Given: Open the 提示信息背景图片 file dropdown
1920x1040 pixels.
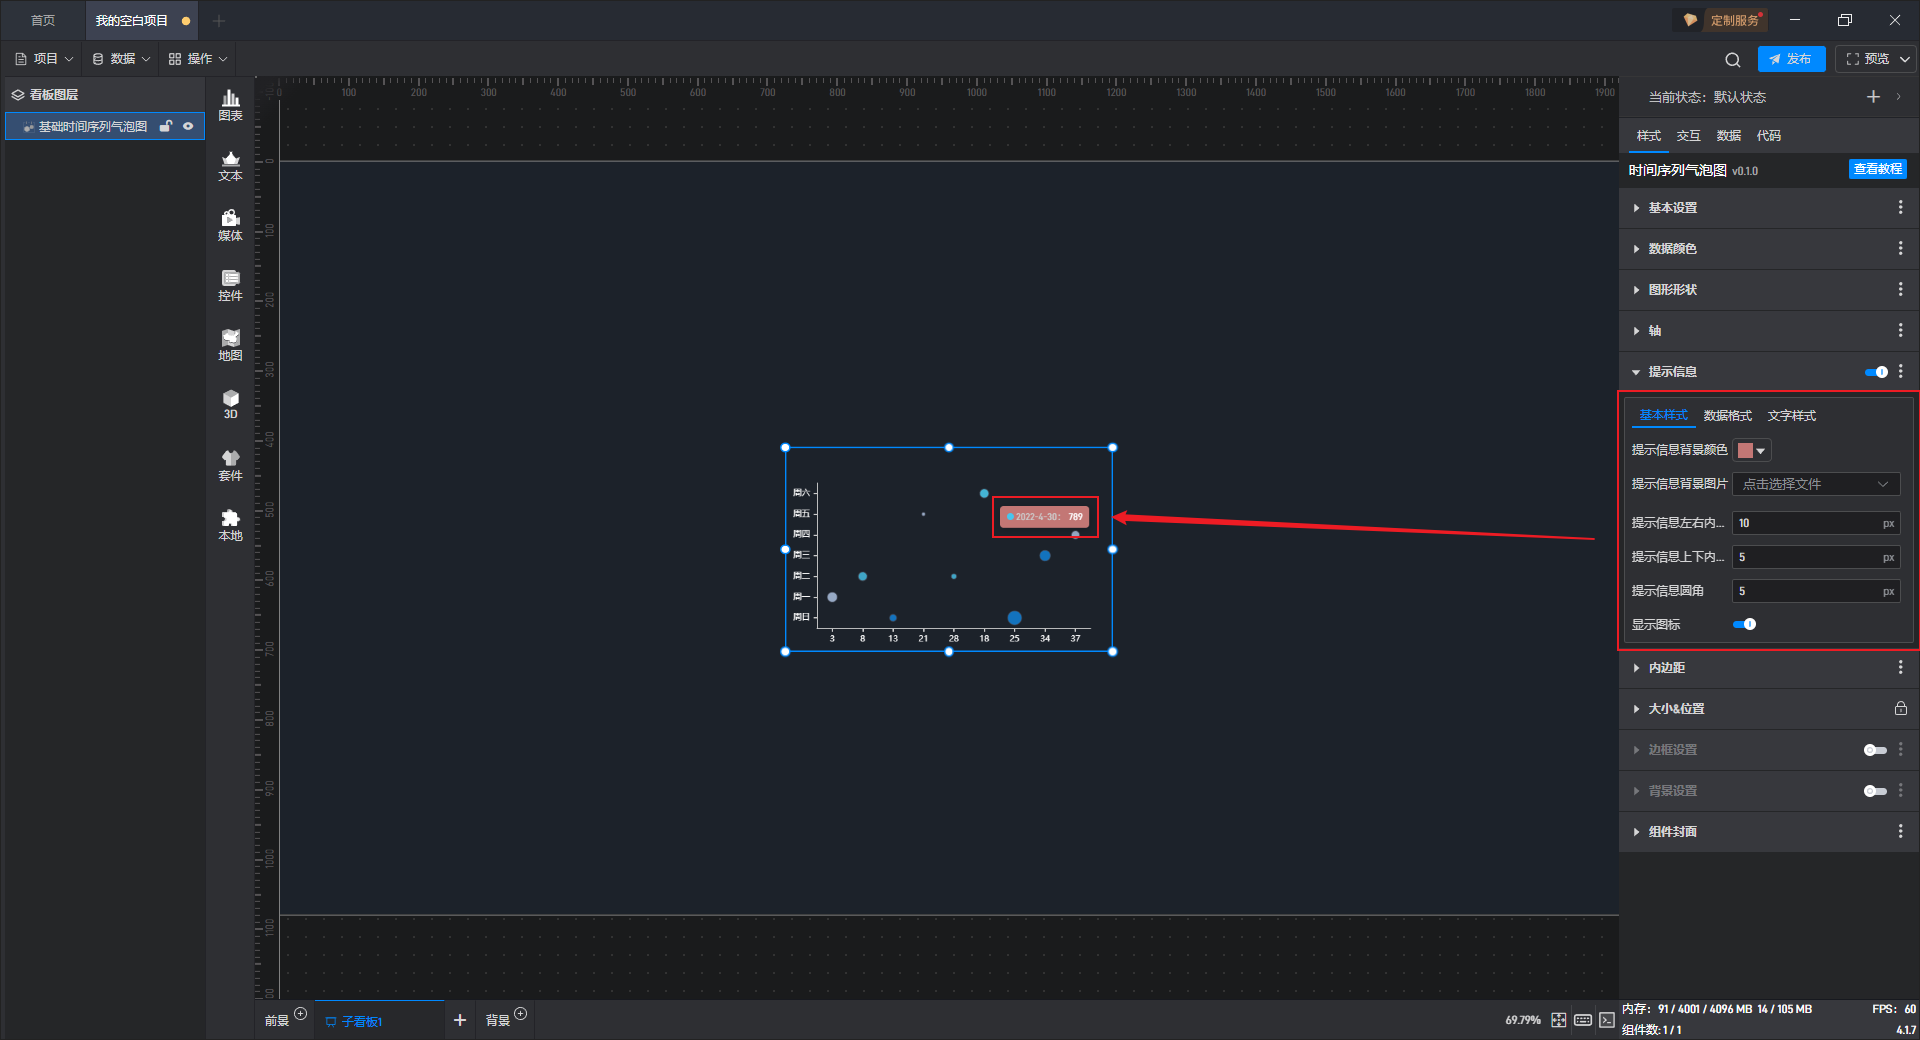Looking at the screenshot, I should (1816, 484).
